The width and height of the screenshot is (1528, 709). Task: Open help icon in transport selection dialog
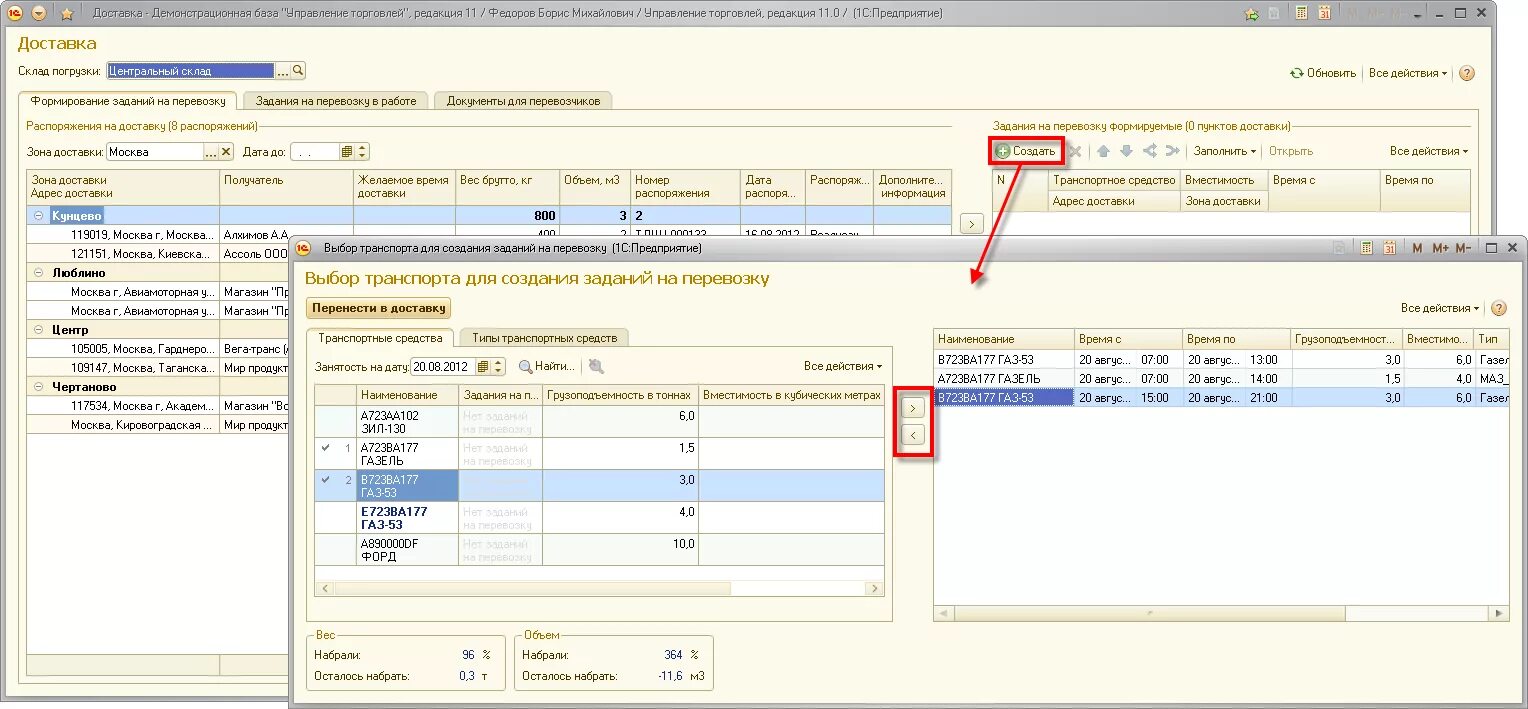pos(1499,308)
